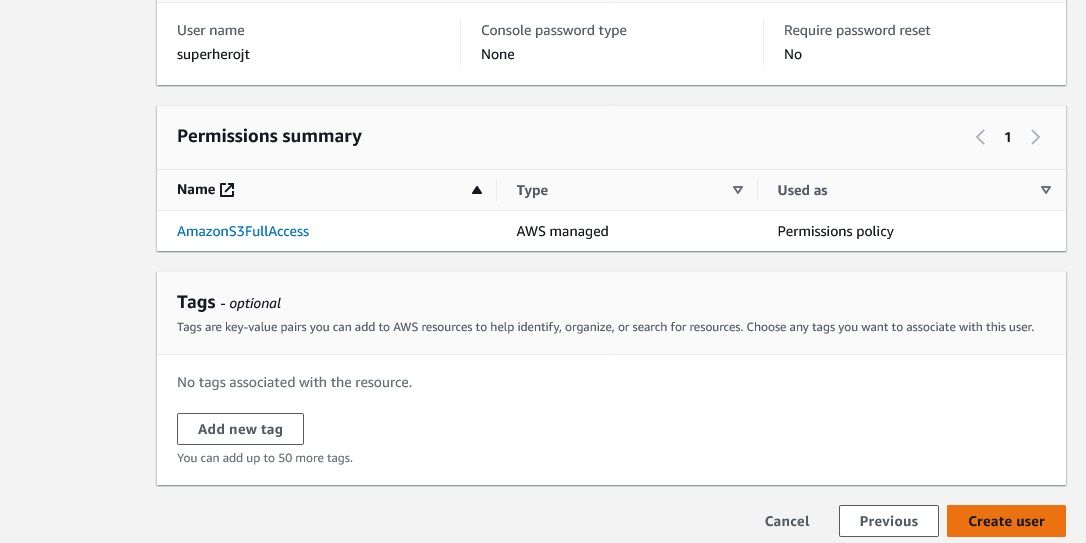The height and width of the screenshot is (543, 1086).
Task: Sort by Name using the ascending arrow
Action: point(477,190)
